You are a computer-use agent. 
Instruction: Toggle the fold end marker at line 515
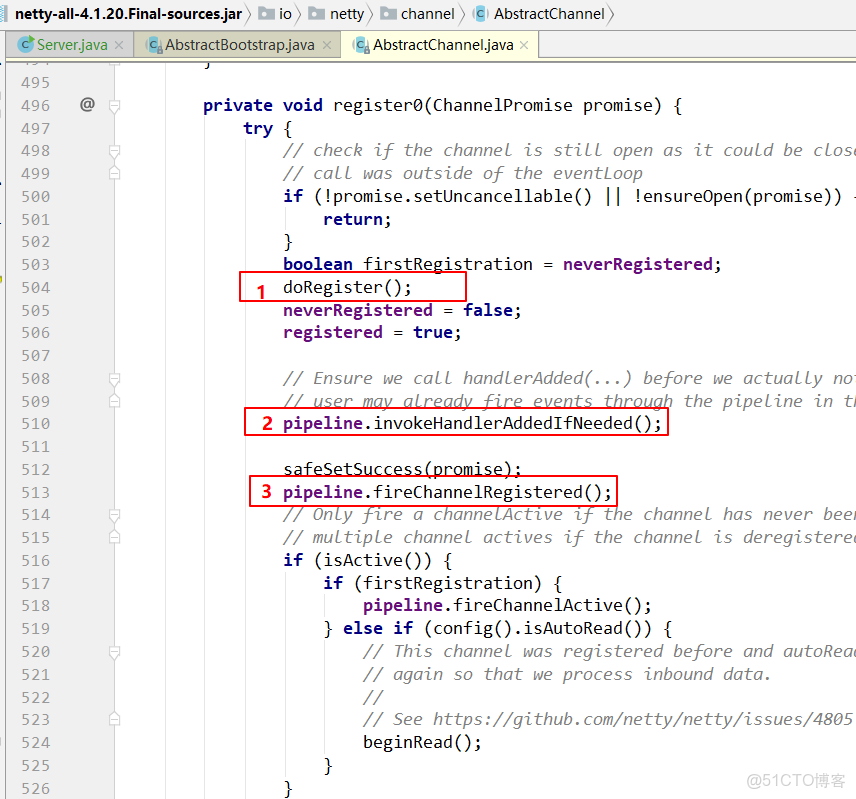point(114,538)
